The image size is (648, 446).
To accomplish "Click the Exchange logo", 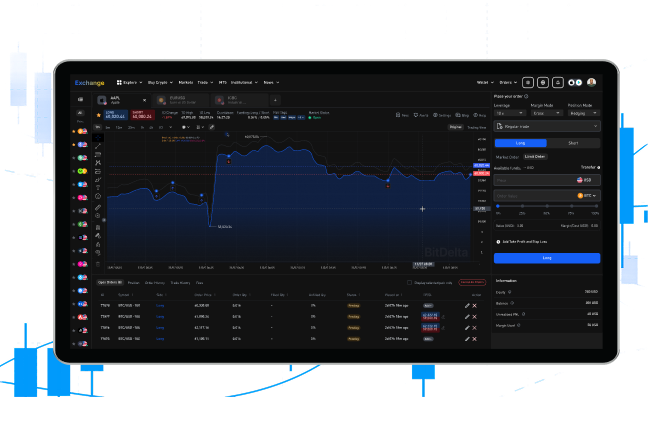I will (x=89, y=83).
